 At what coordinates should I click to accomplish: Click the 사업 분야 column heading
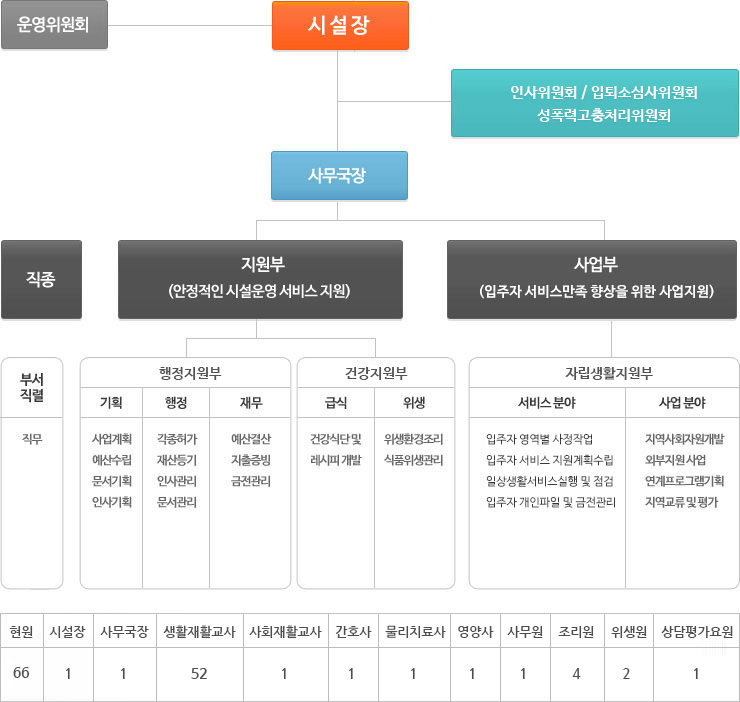pyautogui.click(x=682, y=403)
